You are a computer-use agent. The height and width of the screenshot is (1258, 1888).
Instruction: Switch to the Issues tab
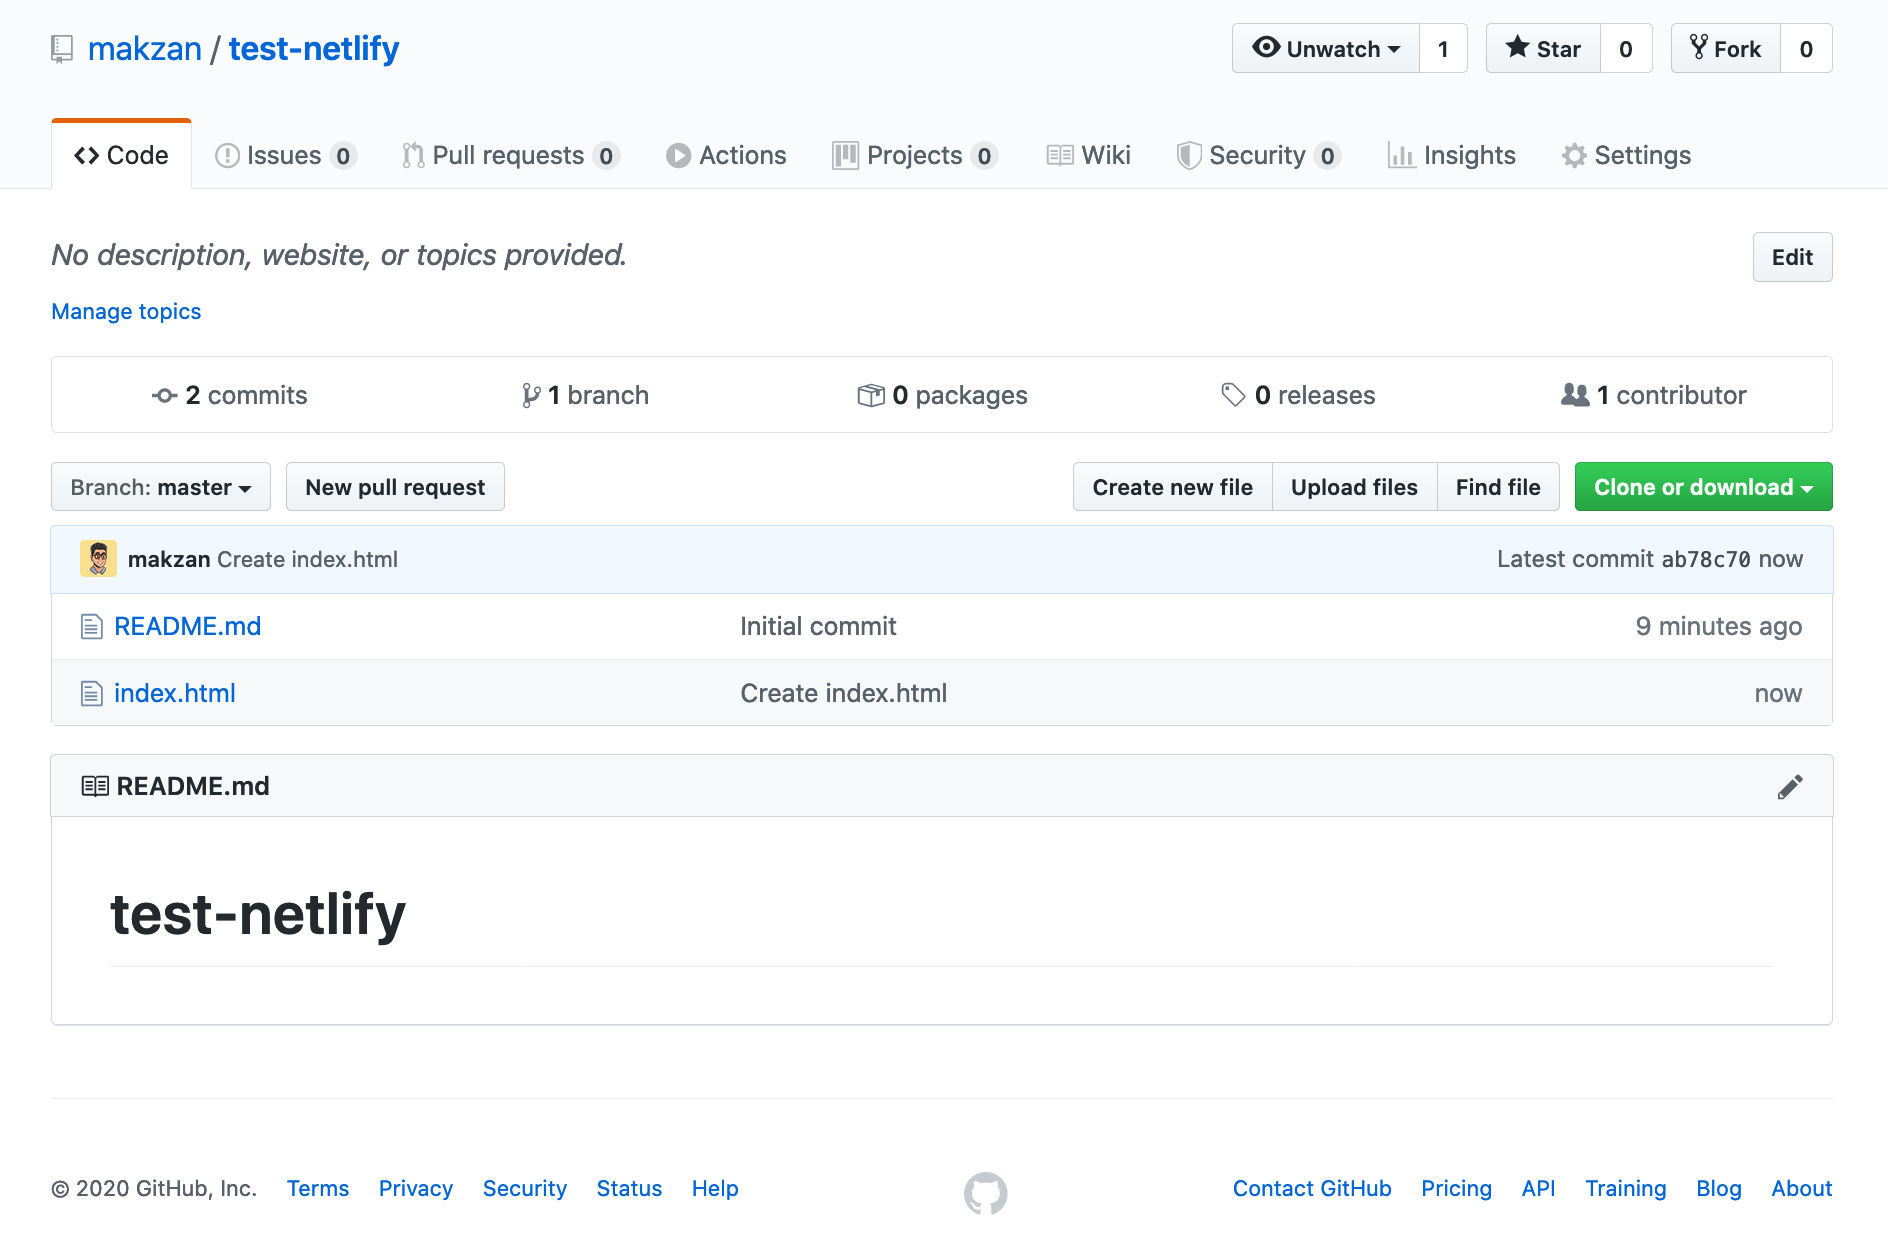[x=284, y=155]
